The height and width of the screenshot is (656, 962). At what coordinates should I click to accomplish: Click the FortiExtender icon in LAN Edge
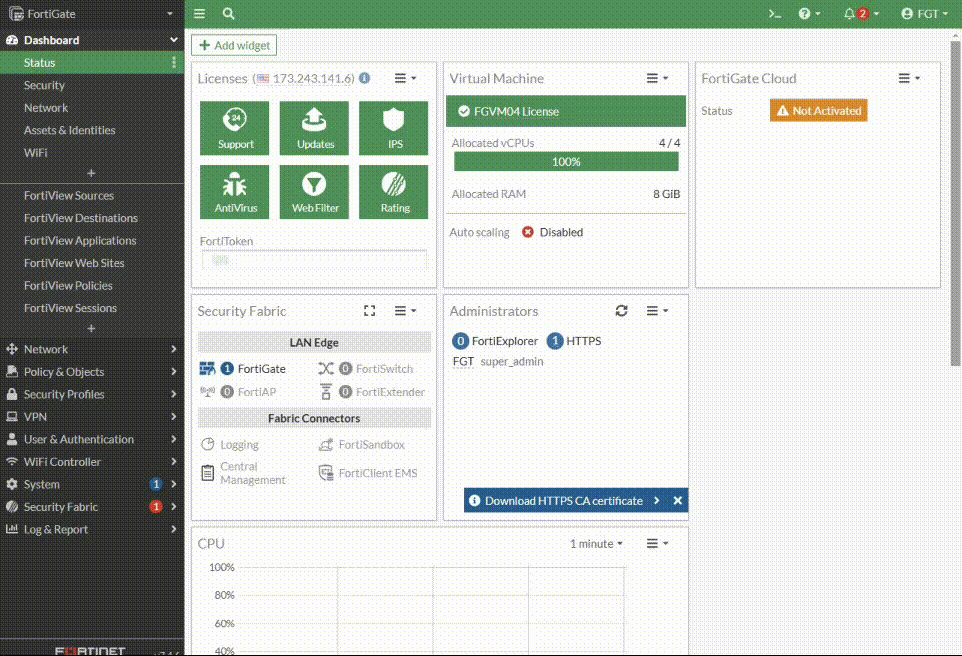pyautogui.click(x=326, y=392)
